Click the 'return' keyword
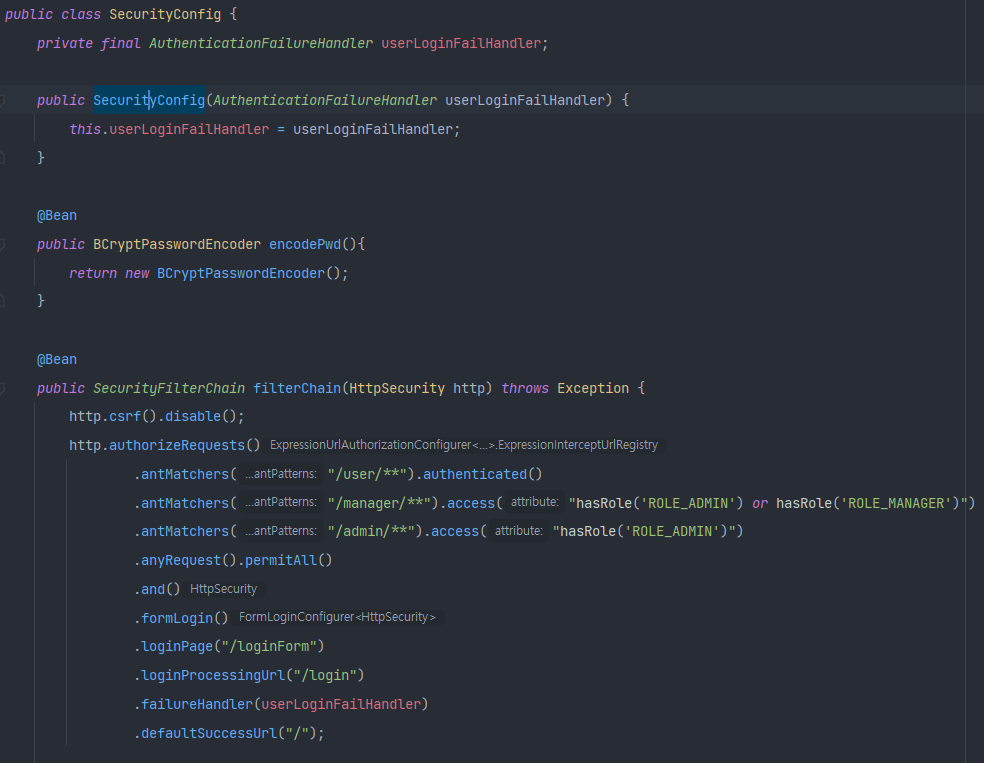Viewport: 984px width, 763px height. [x=93, y=274]
